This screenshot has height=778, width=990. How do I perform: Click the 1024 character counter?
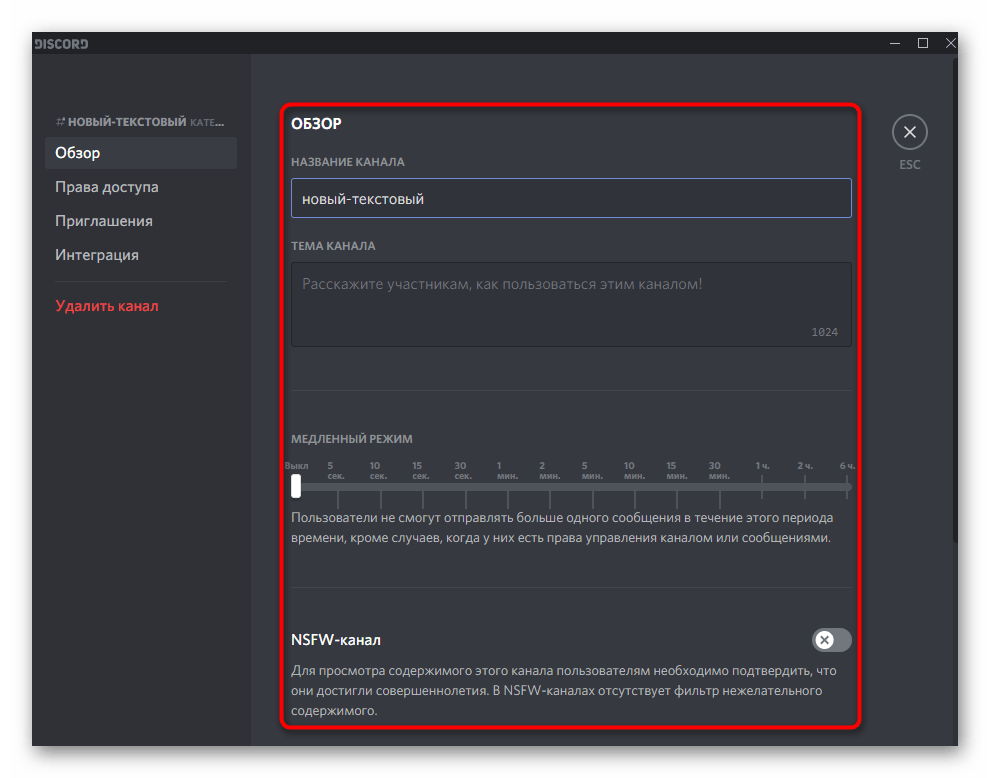click(825, 332)
